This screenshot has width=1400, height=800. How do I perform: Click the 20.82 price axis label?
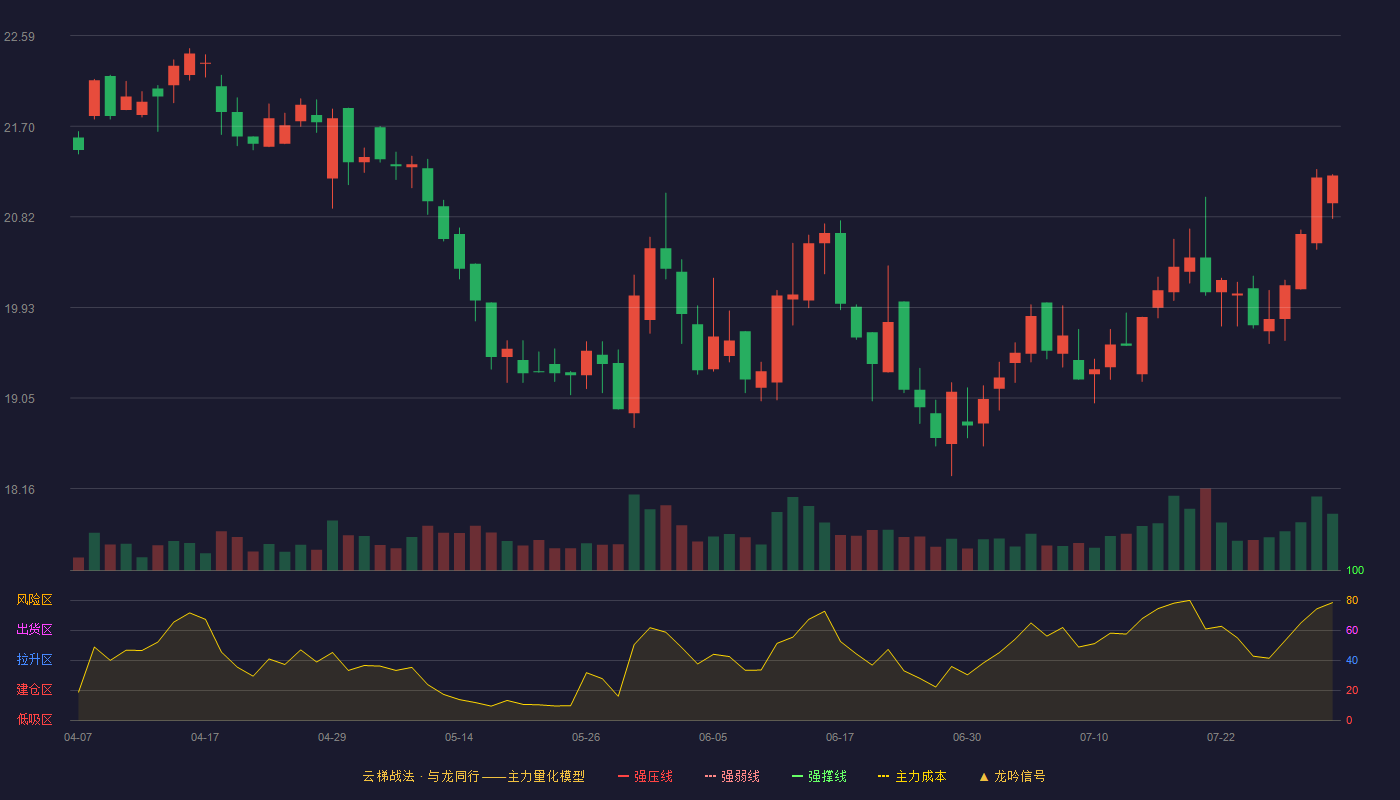19,218
